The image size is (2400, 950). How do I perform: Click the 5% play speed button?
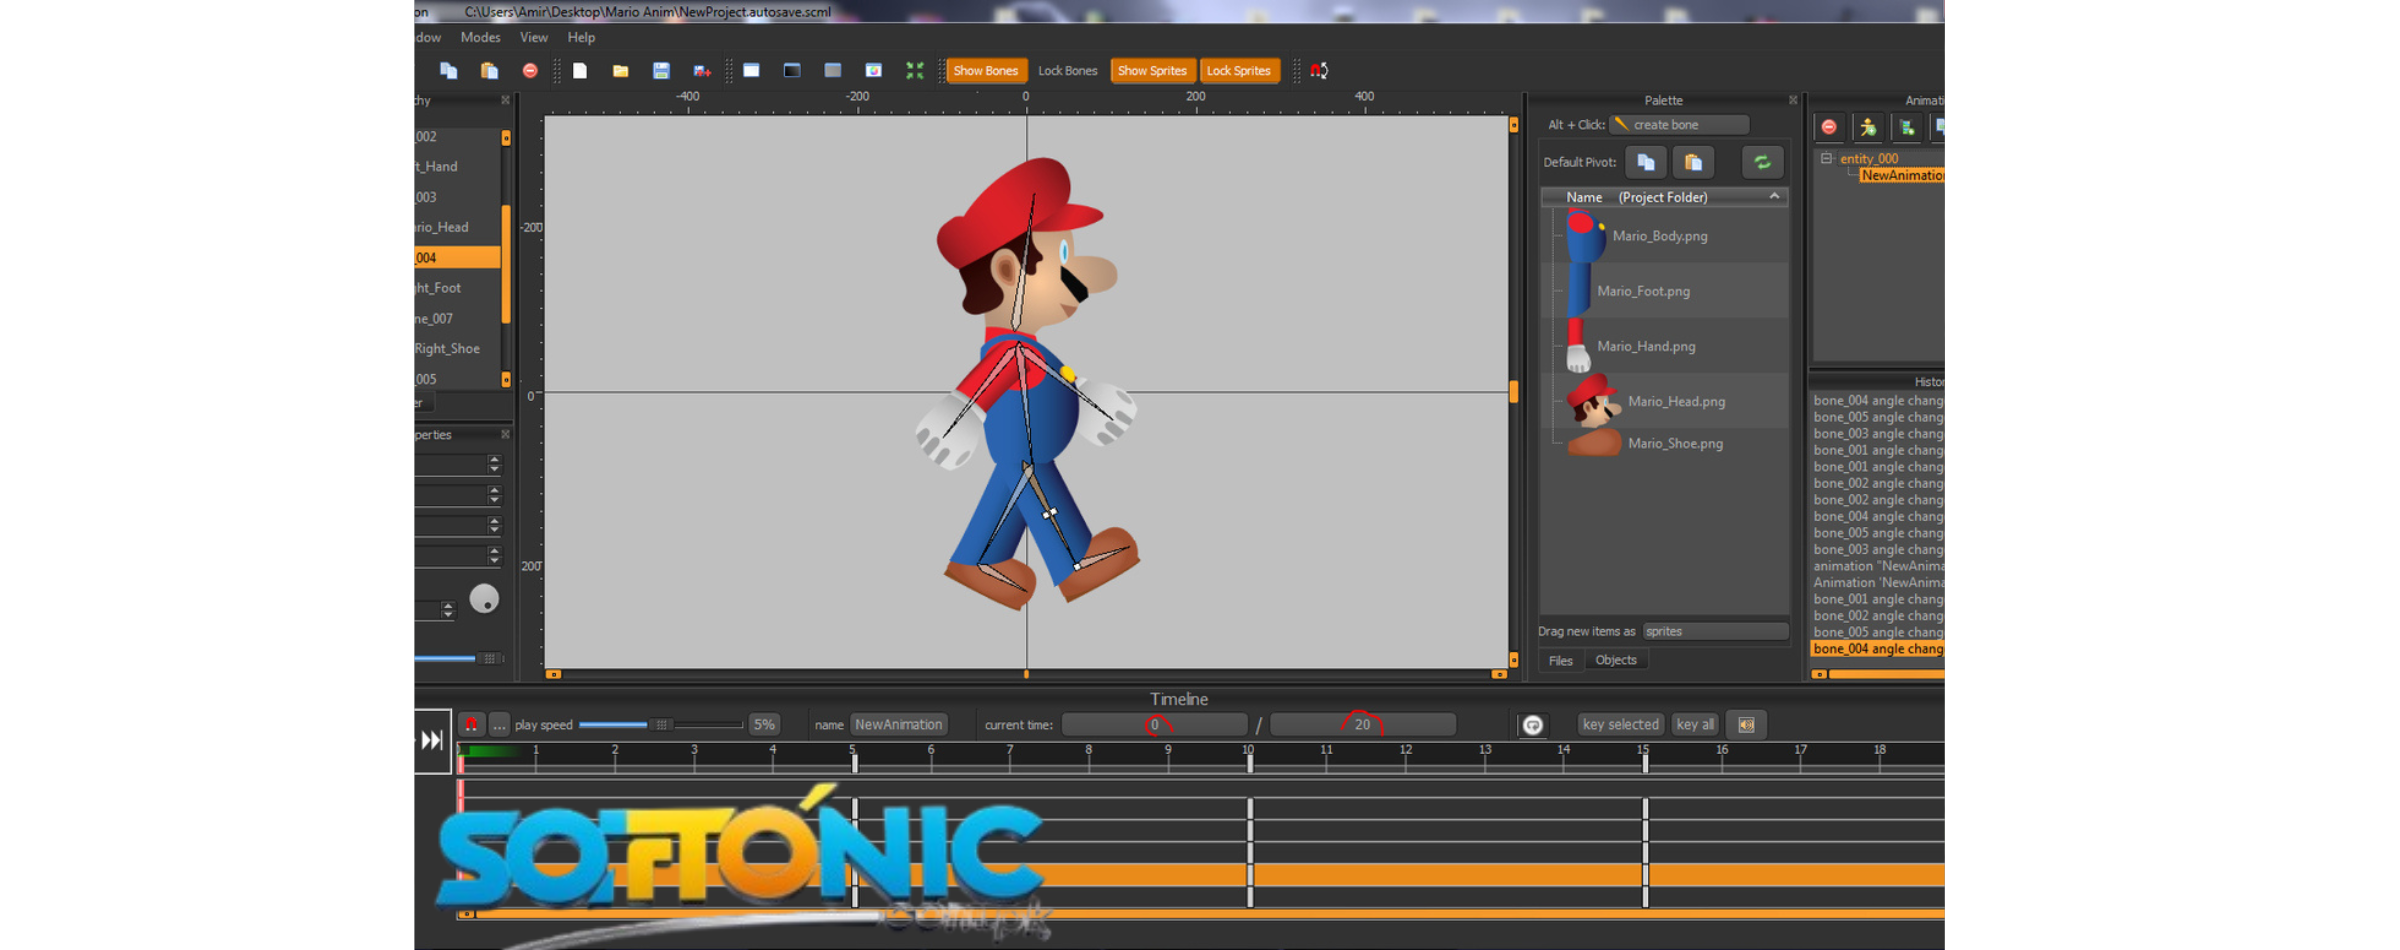click(764, 724)
